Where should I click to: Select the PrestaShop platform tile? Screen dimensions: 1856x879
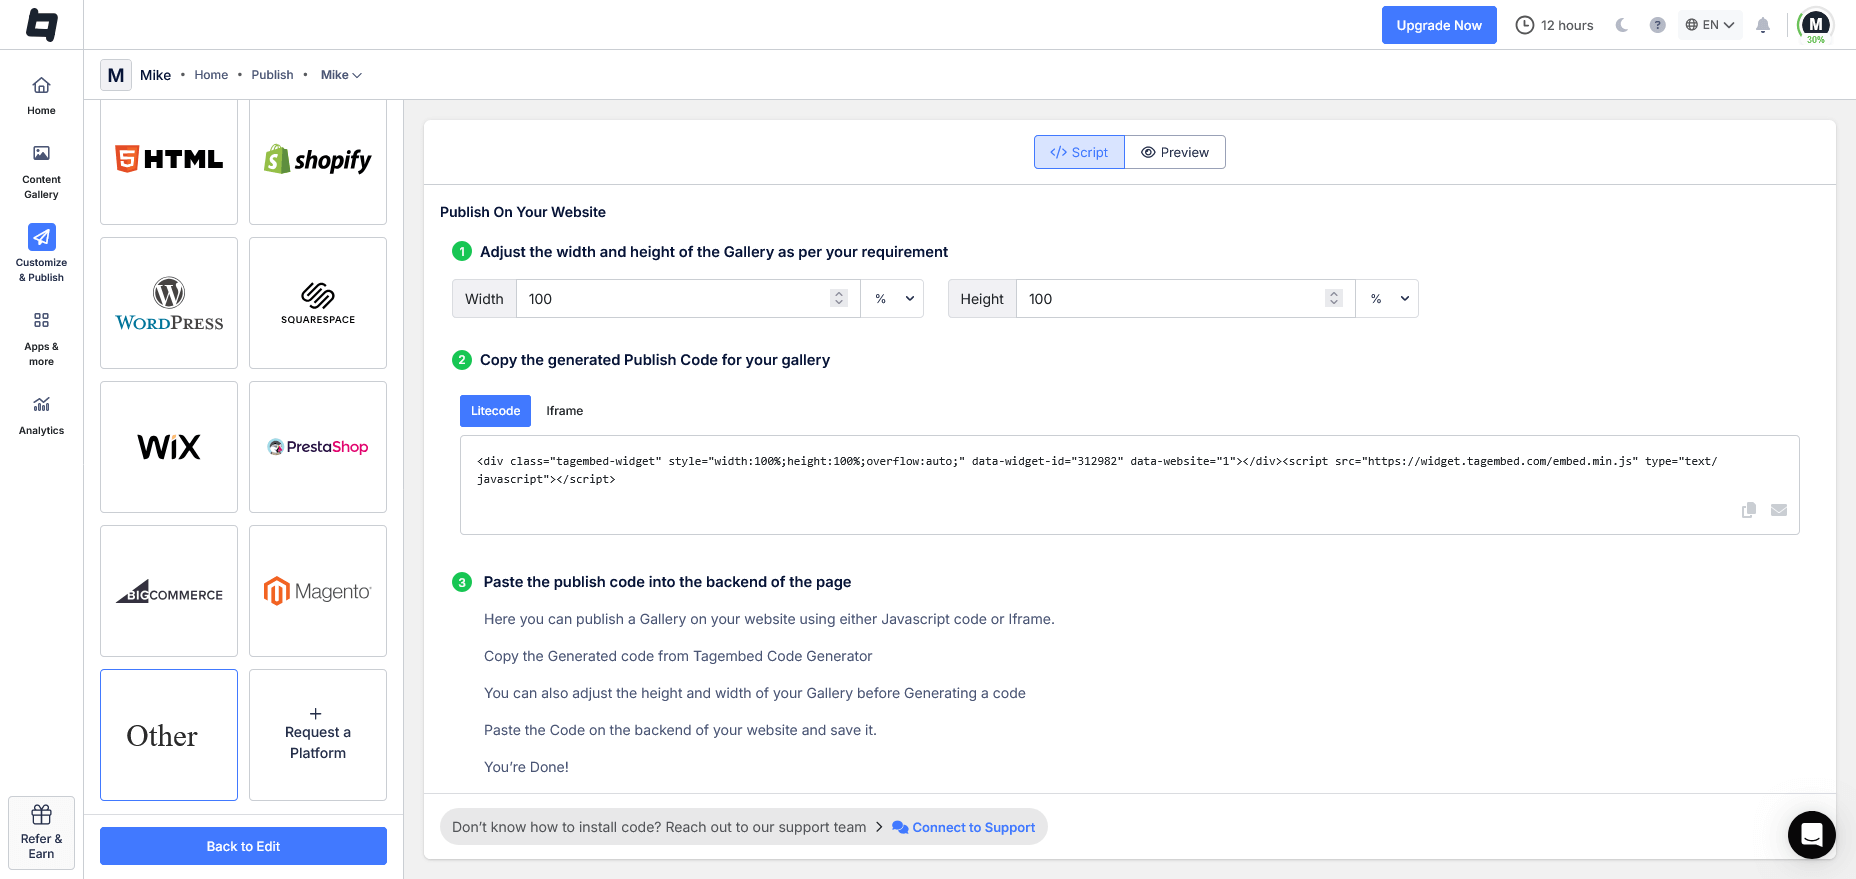click(318, 447)
